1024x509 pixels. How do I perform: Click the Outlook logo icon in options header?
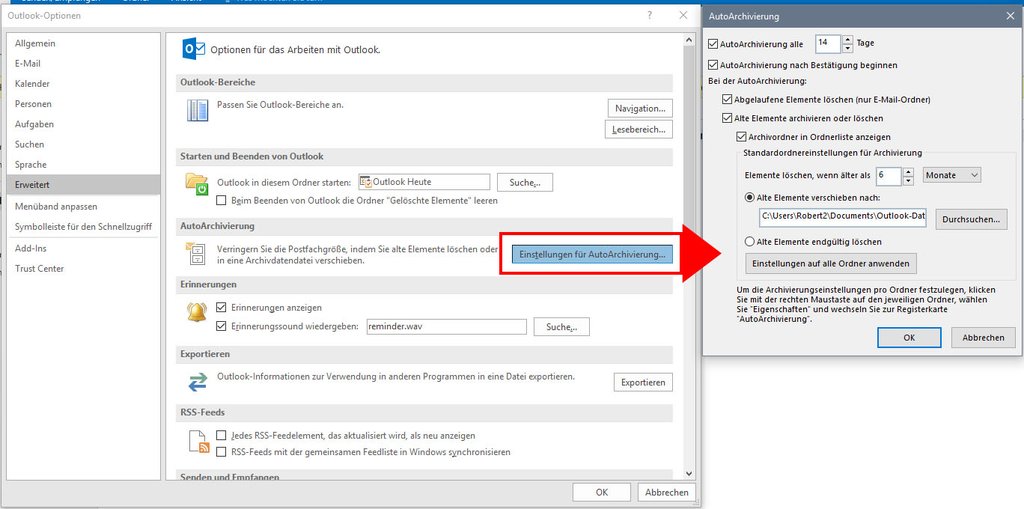coord(193,48)
